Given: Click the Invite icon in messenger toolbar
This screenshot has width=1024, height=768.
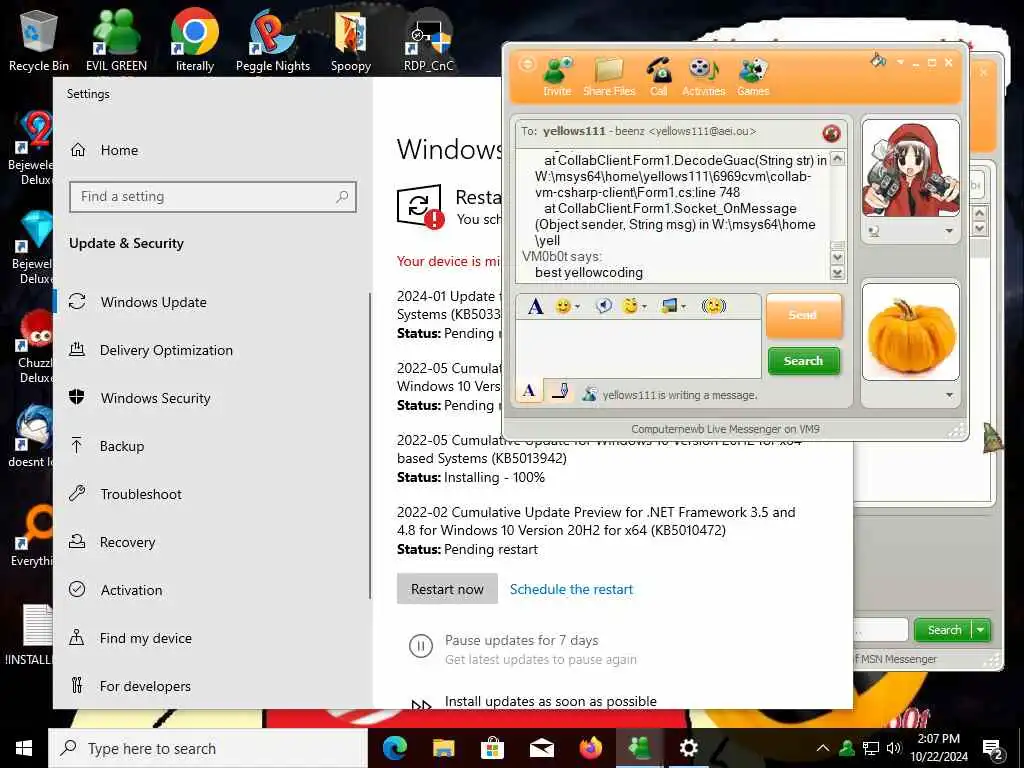Looking at the screenshot, I should (x=557, y=77).
